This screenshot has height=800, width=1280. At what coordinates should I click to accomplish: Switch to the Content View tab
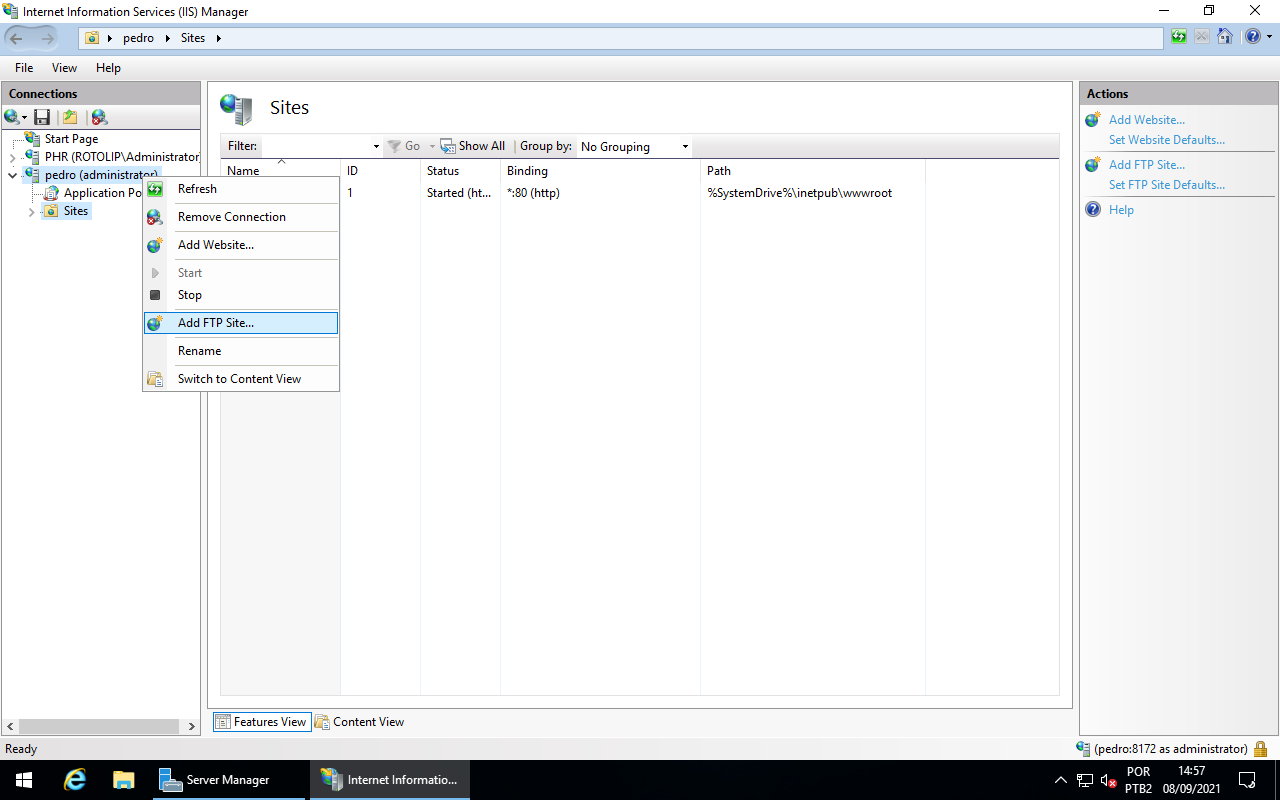click(x=360, y=722)
